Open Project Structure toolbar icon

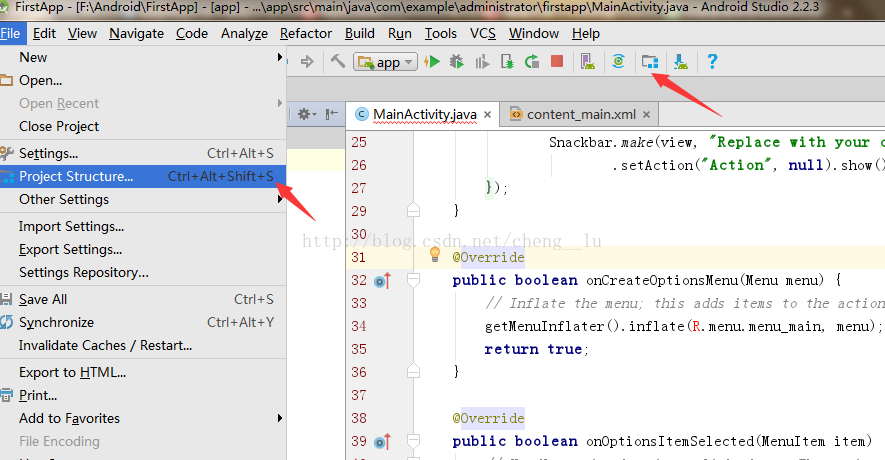click(650, 62)
